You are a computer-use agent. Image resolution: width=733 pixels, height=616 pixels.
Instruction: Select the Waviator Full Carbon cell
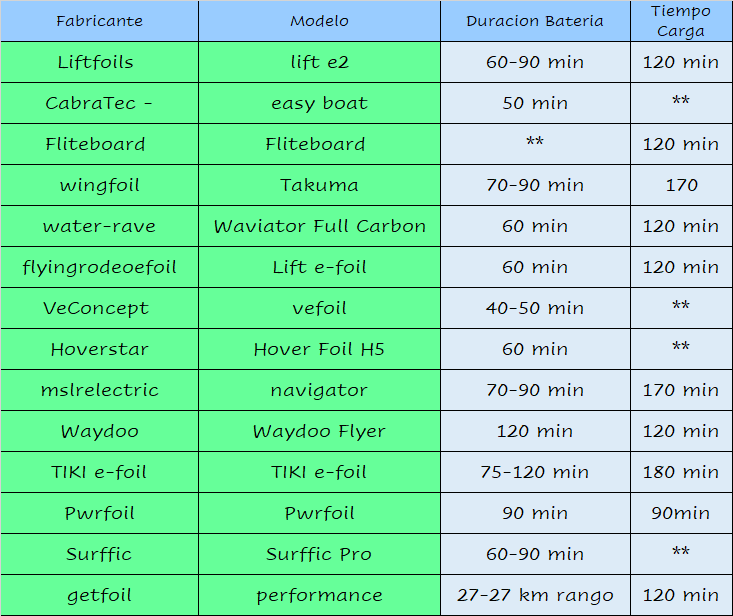[319, 226]
